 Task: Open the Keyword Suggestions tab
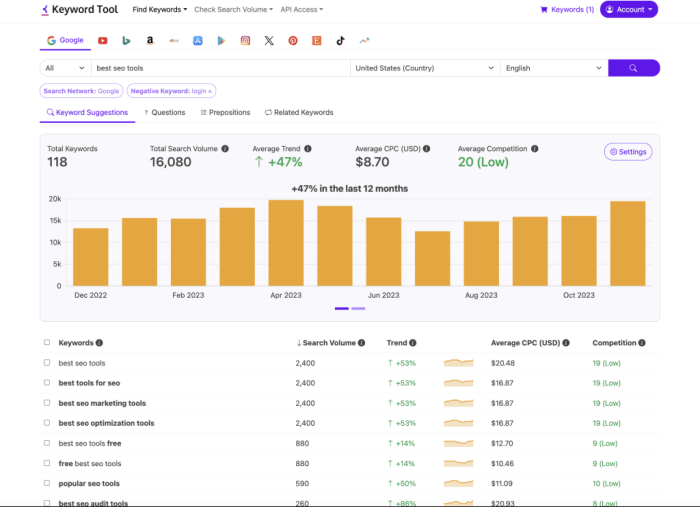(88, 112)
